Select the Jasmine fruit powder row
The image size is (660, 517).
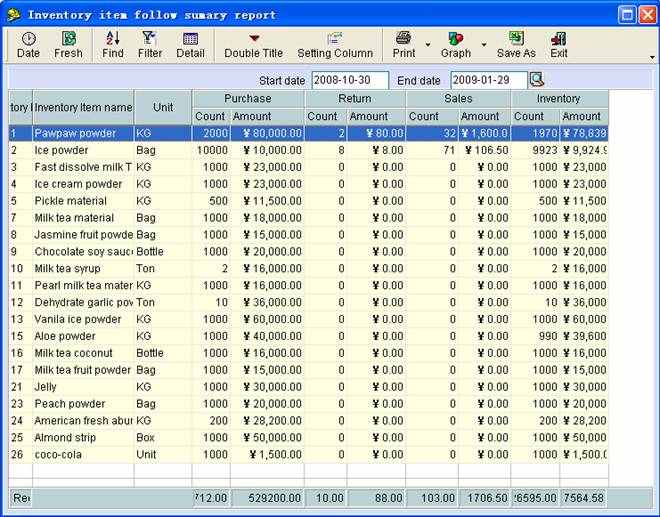309,235
